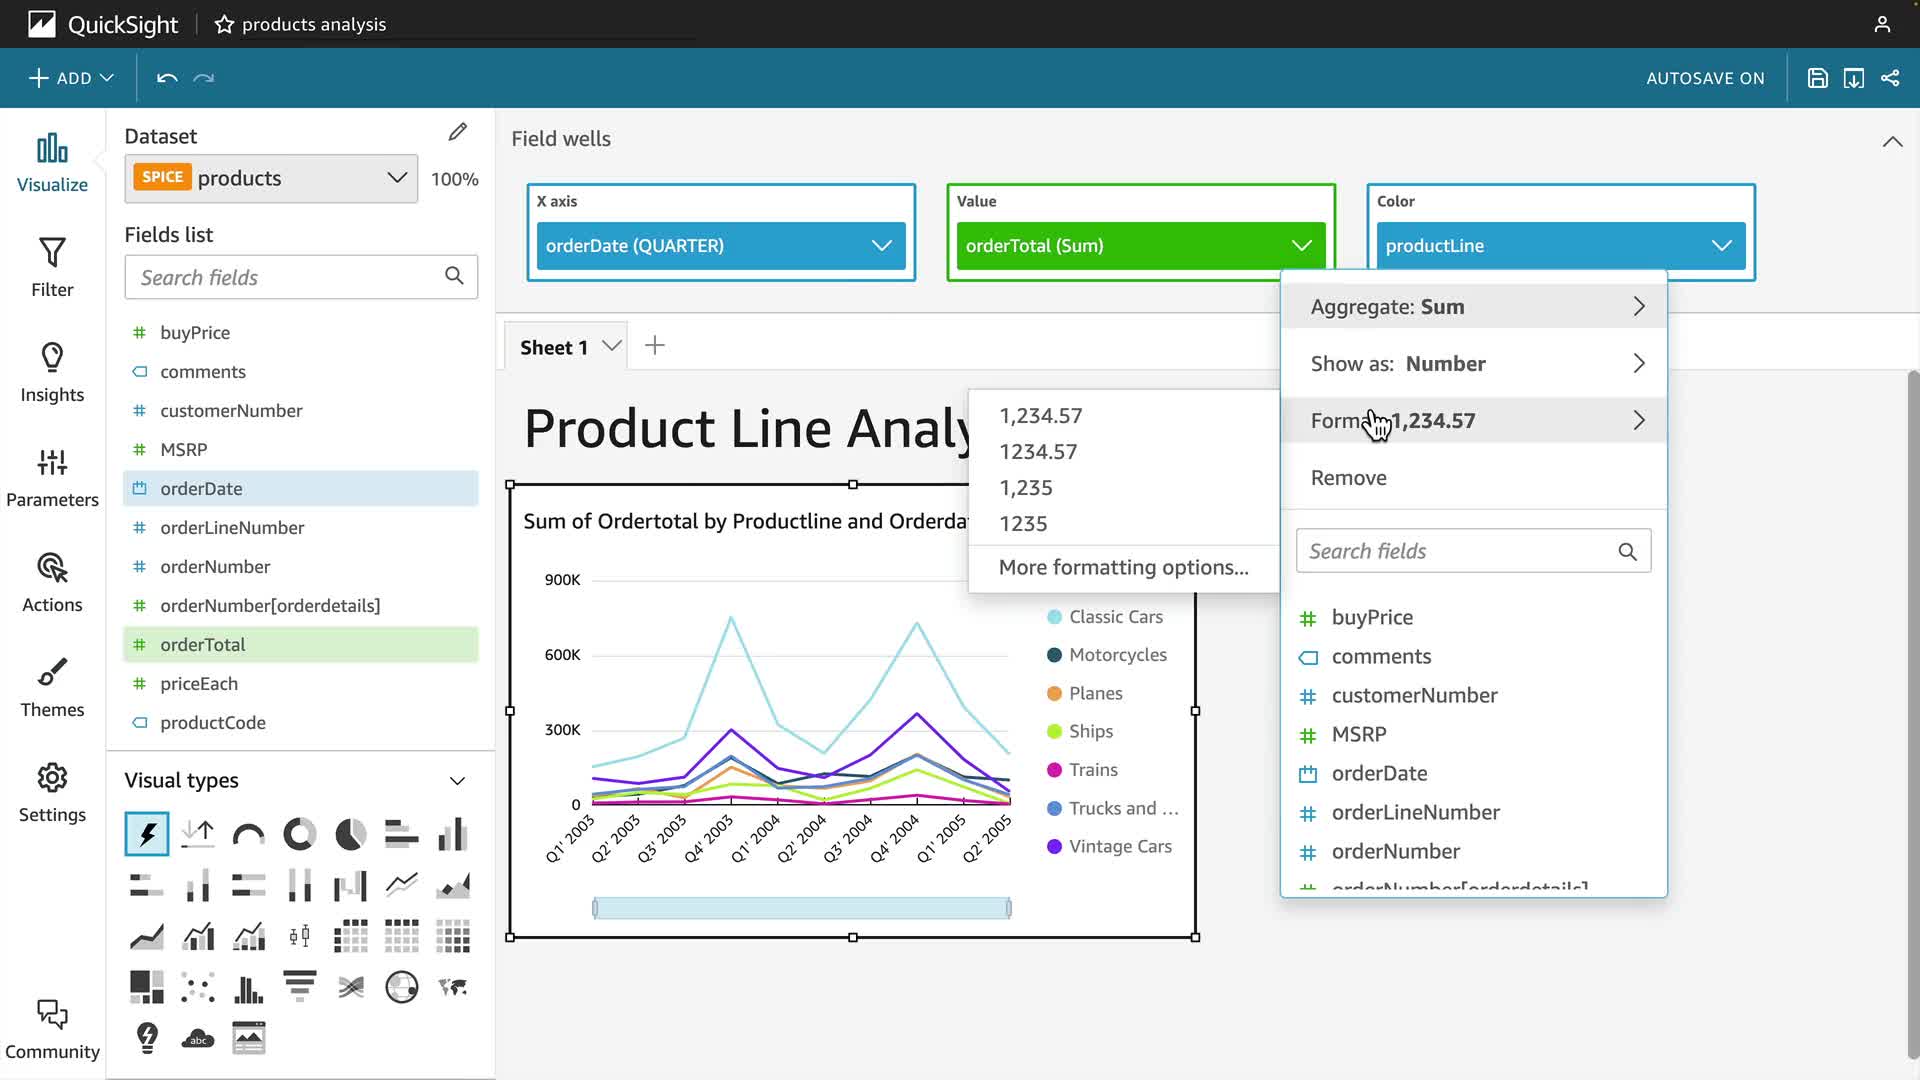Viewport: 1920px width, 1080px height.
Task: Open the Filter panel in sidebar
Action: pyautogui.click(x=52, y=267)
